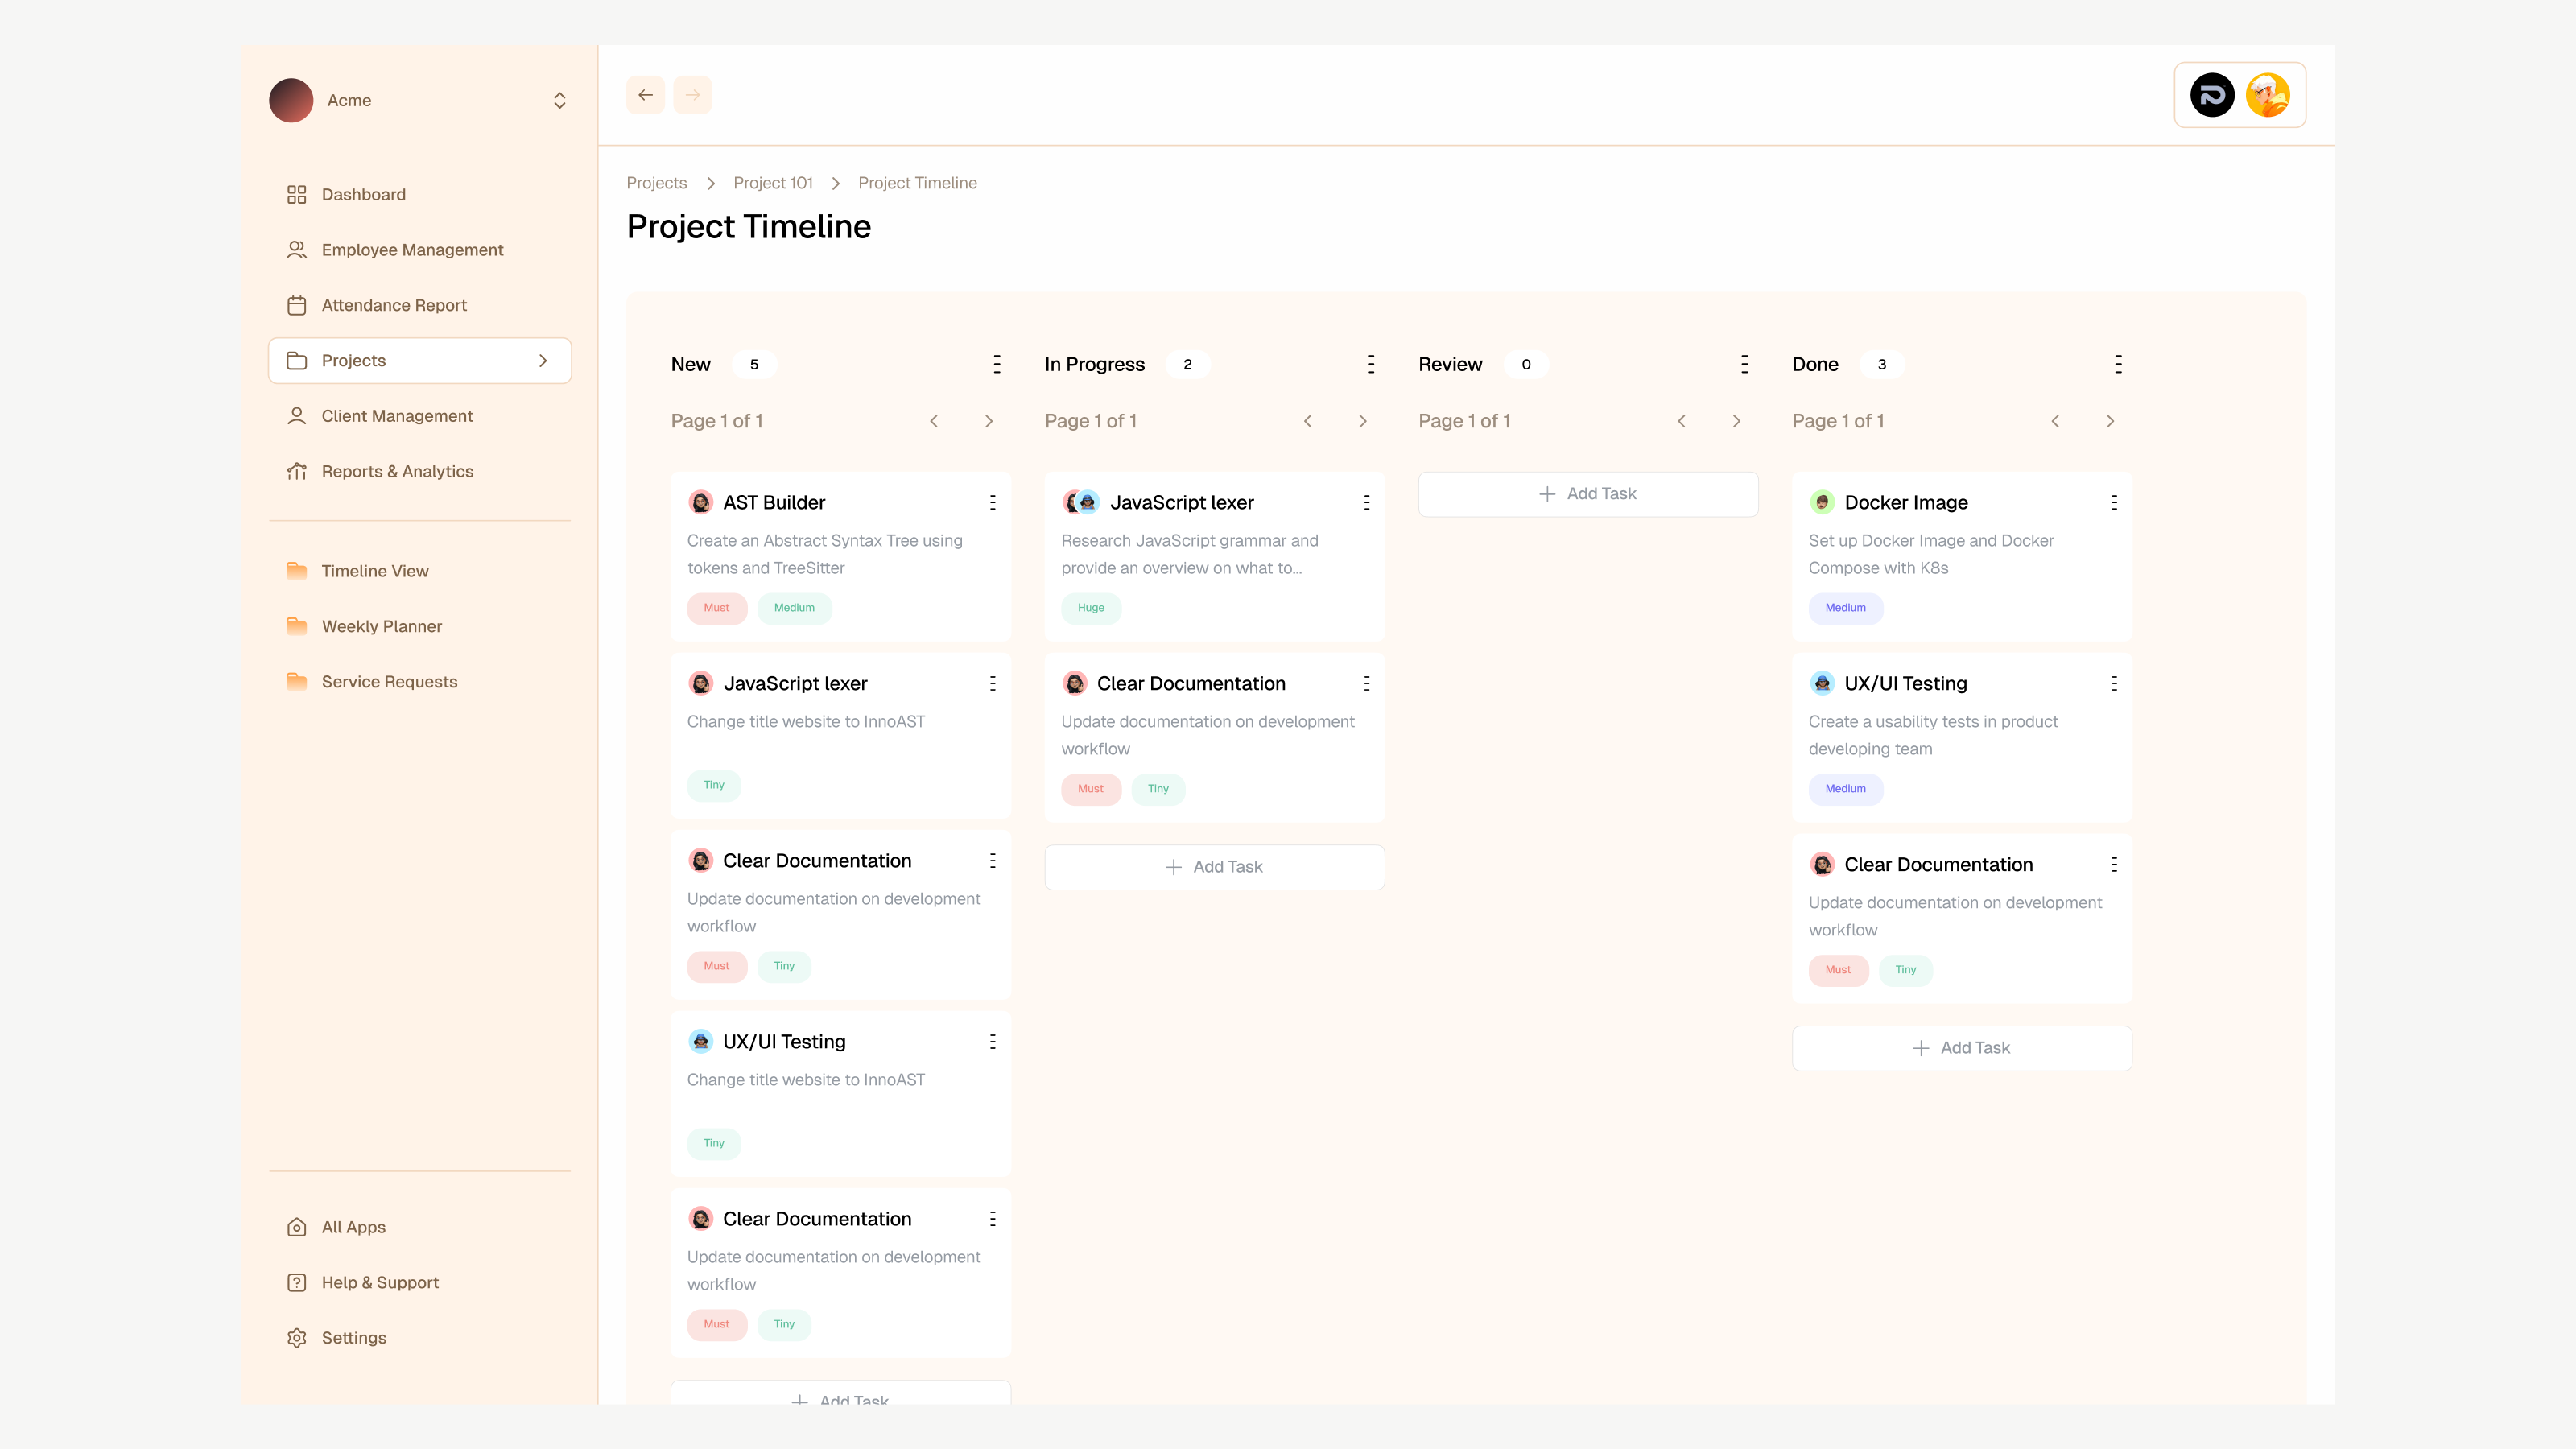
Task: Click the Must tag on AST Builder
Action: point(716,608)
